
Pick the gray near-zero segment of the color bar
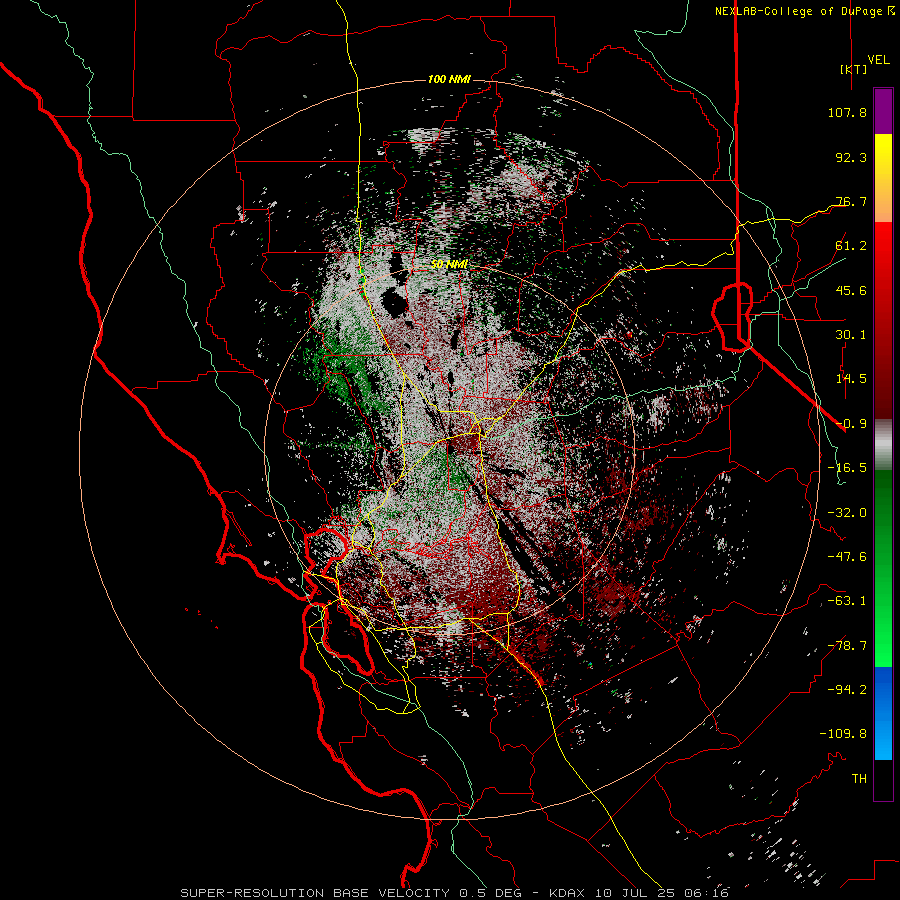[x=883, y=443]
